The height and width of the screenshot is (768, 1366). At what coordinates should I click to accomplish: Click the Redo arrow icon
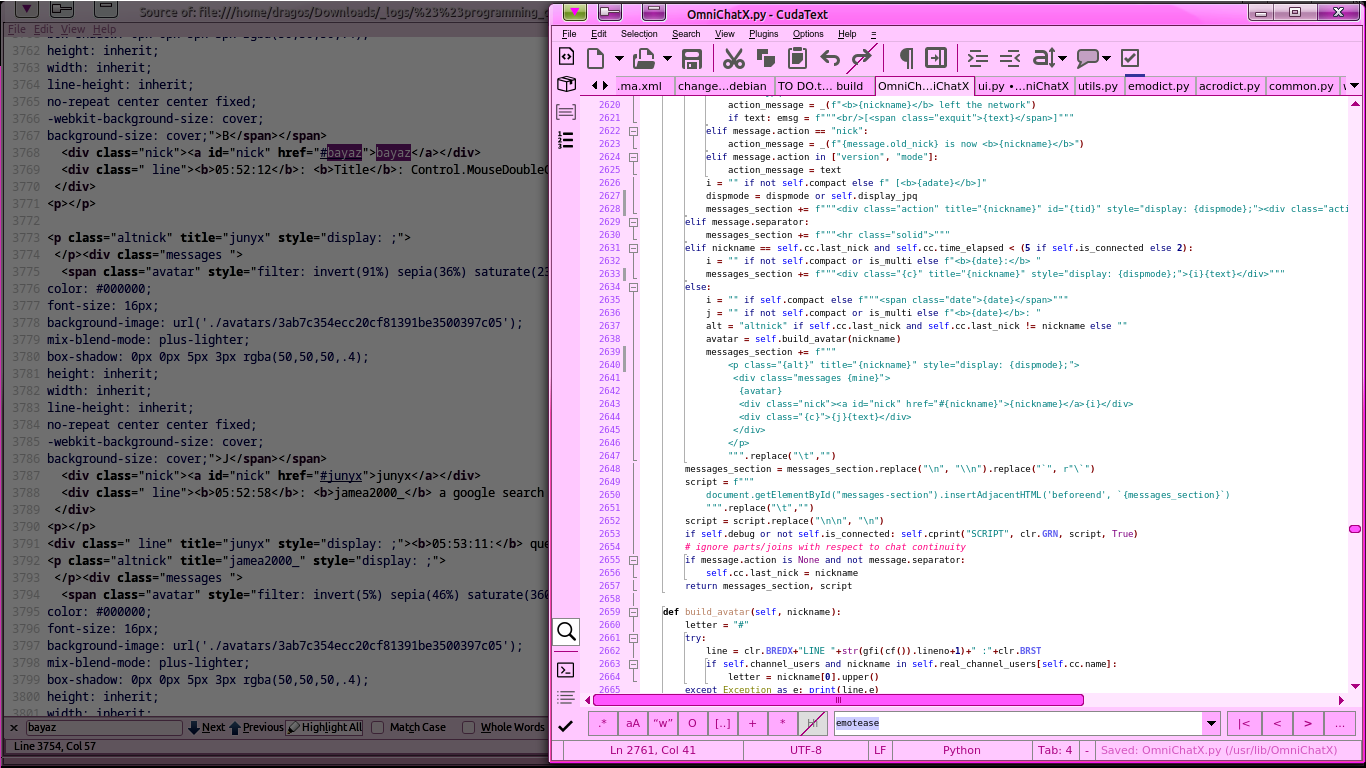click(861, 58)
